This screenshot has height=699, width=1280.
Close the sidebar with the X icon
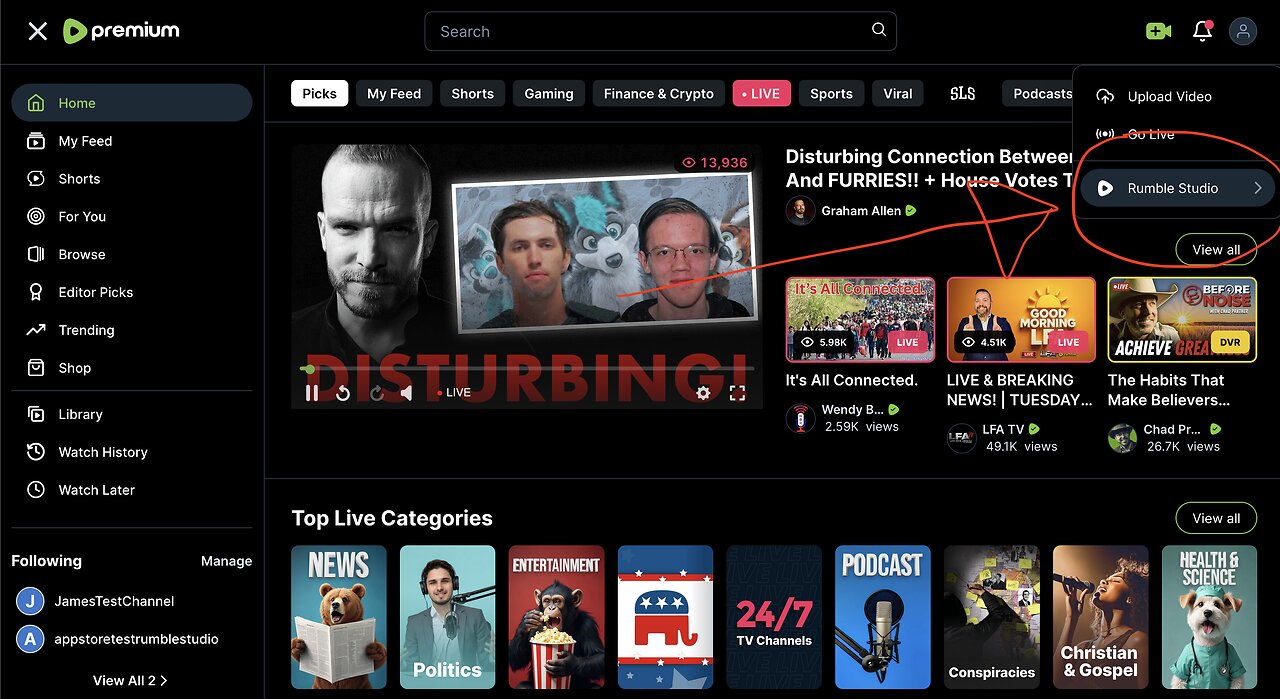click(x=37, y=31)
